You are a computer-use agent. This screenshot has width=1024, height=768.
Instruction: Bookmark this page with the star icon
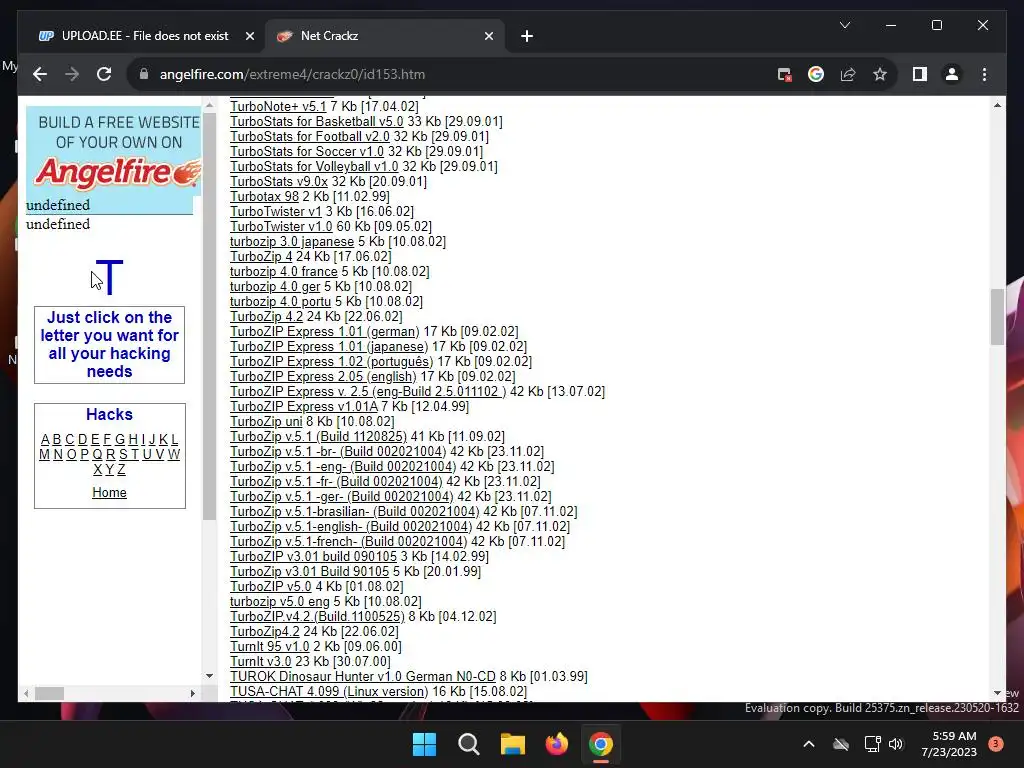point(880,74)
